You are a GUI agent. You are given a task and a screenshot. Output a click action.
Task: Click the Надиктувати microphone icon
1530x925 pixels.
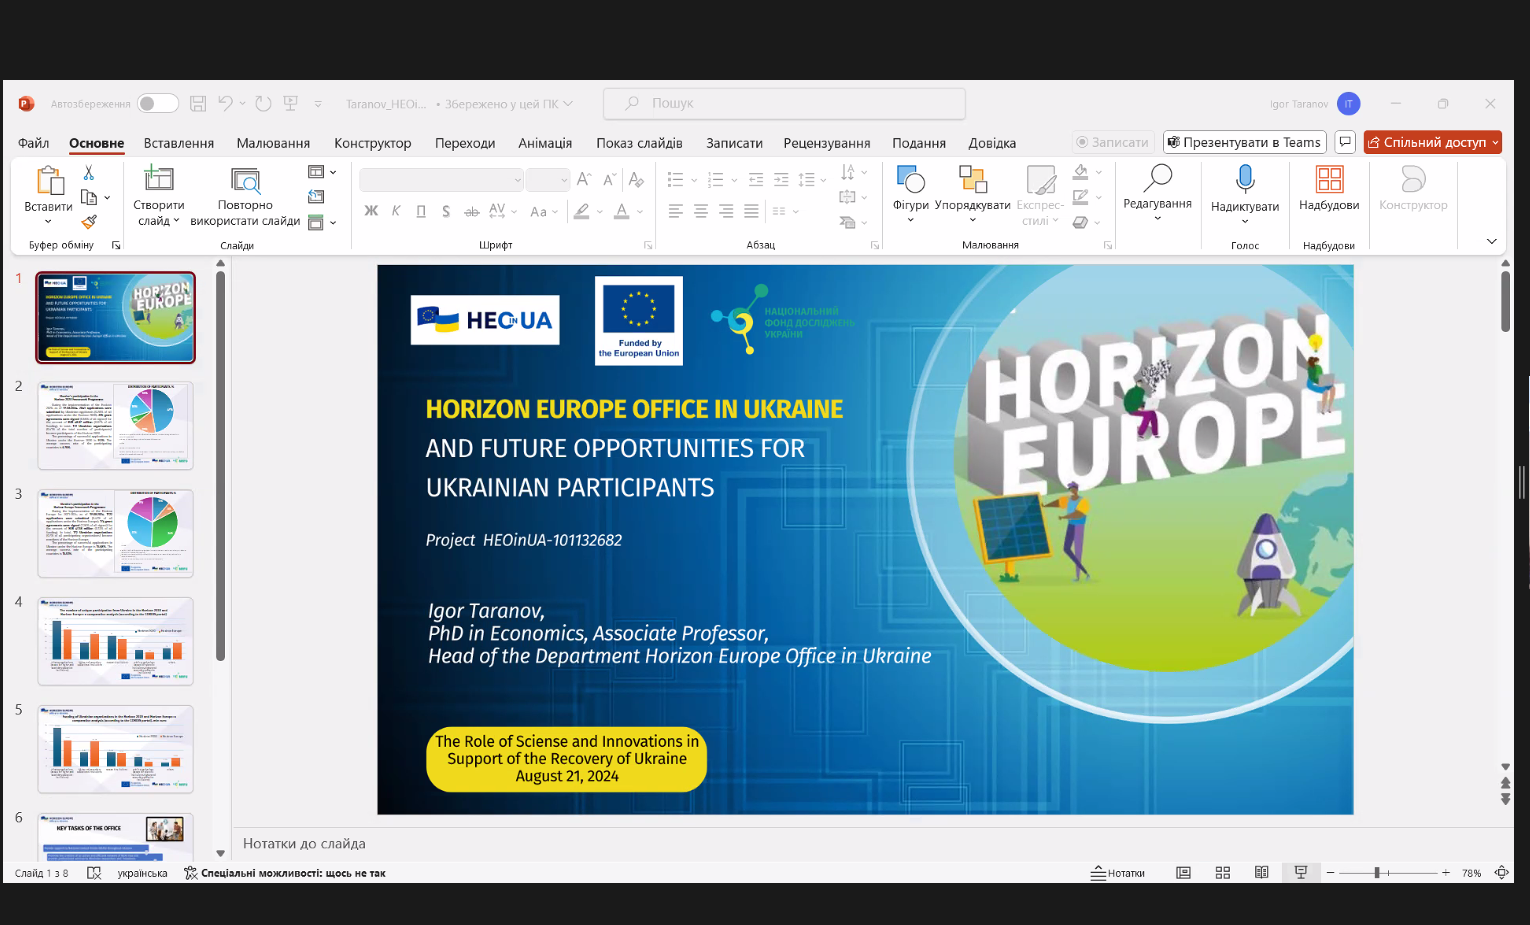[1245, 179]
